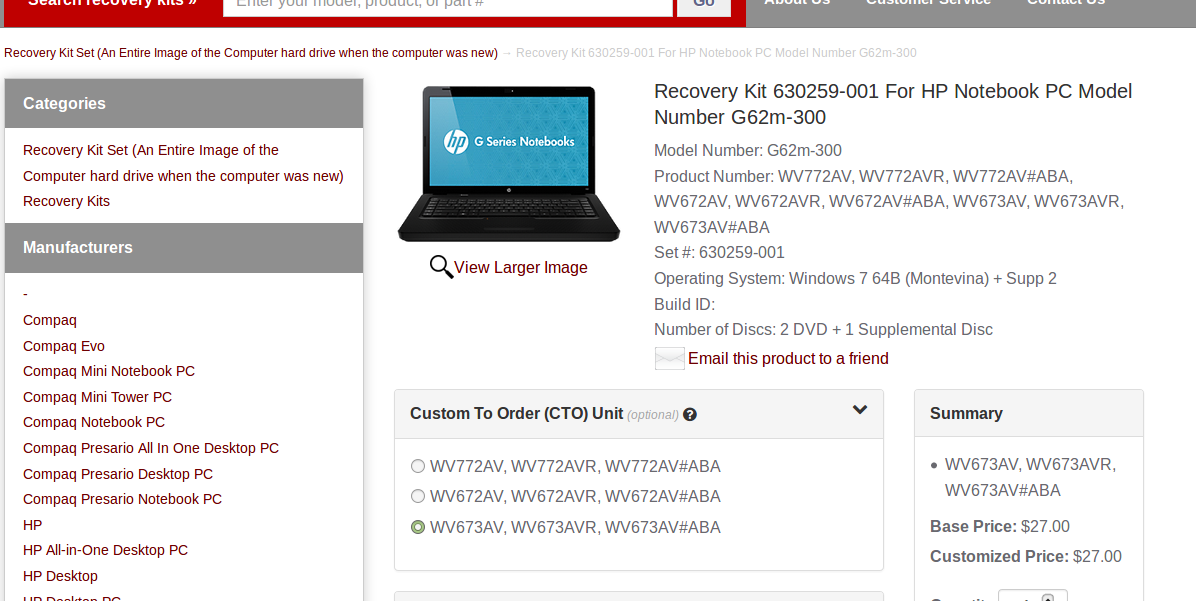The image size is (1196, 601).
Task: Open Compaq Presario Desktop PC link
Action: pos(117,474)
